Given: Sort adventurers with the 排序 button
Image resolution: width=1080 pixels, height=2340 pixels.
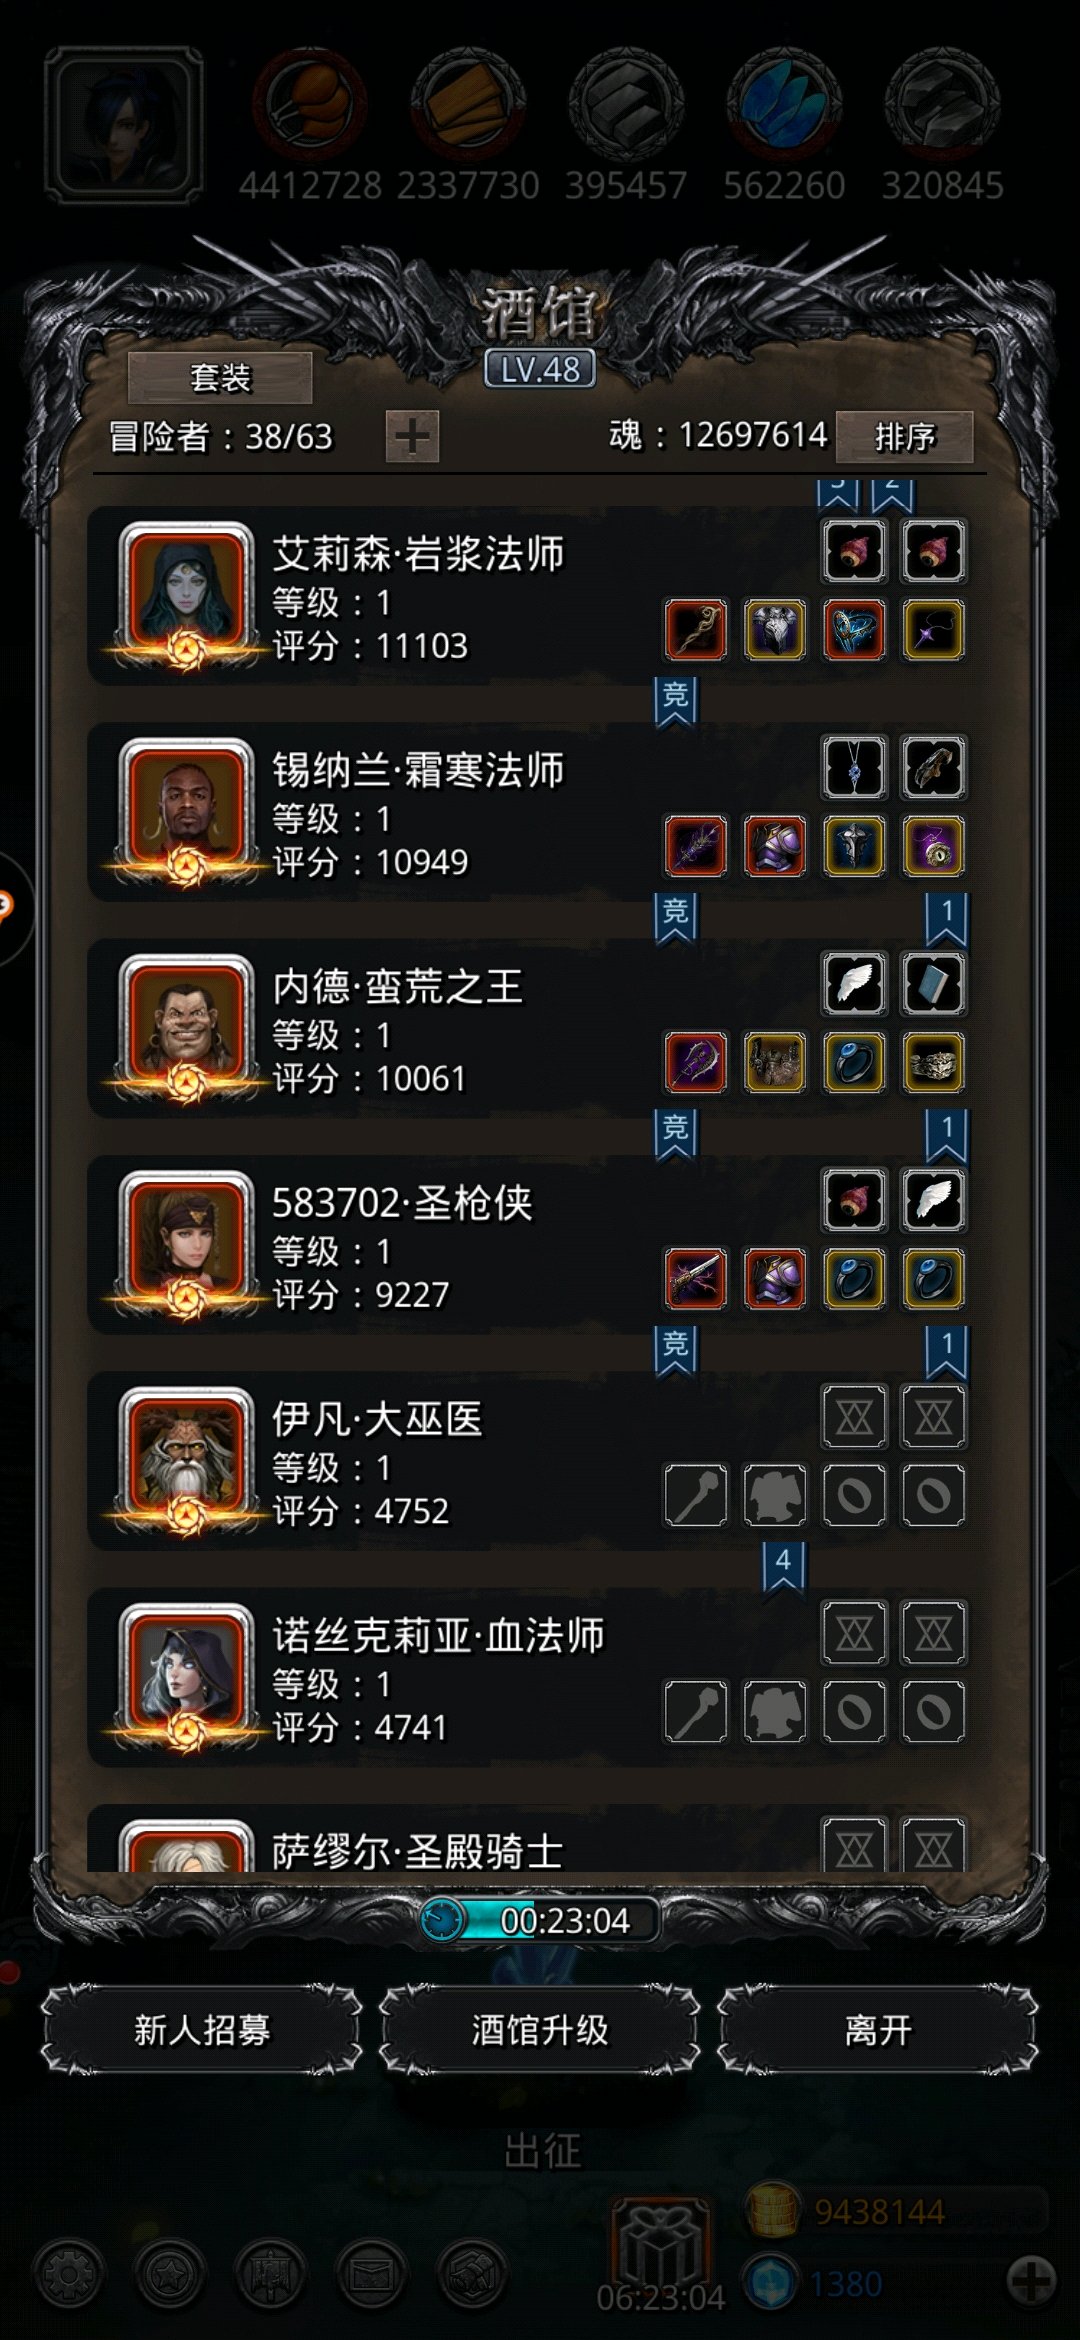Looking at the screenshot, I should click(904, 437).
